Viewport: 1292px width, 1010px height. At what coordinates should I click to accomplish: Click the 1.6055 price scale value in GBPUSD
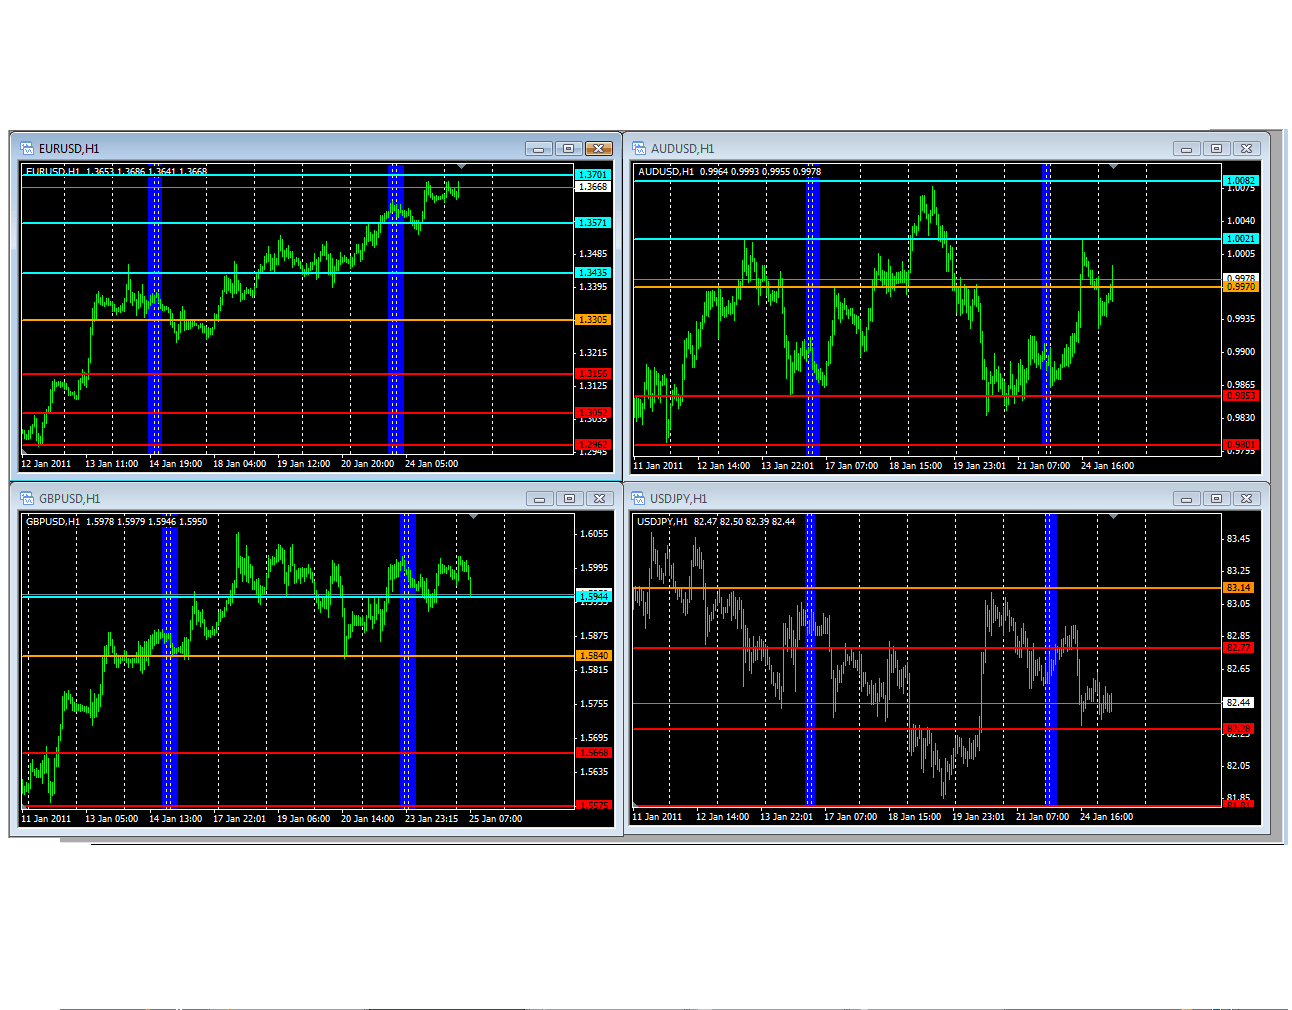(594, 534)
